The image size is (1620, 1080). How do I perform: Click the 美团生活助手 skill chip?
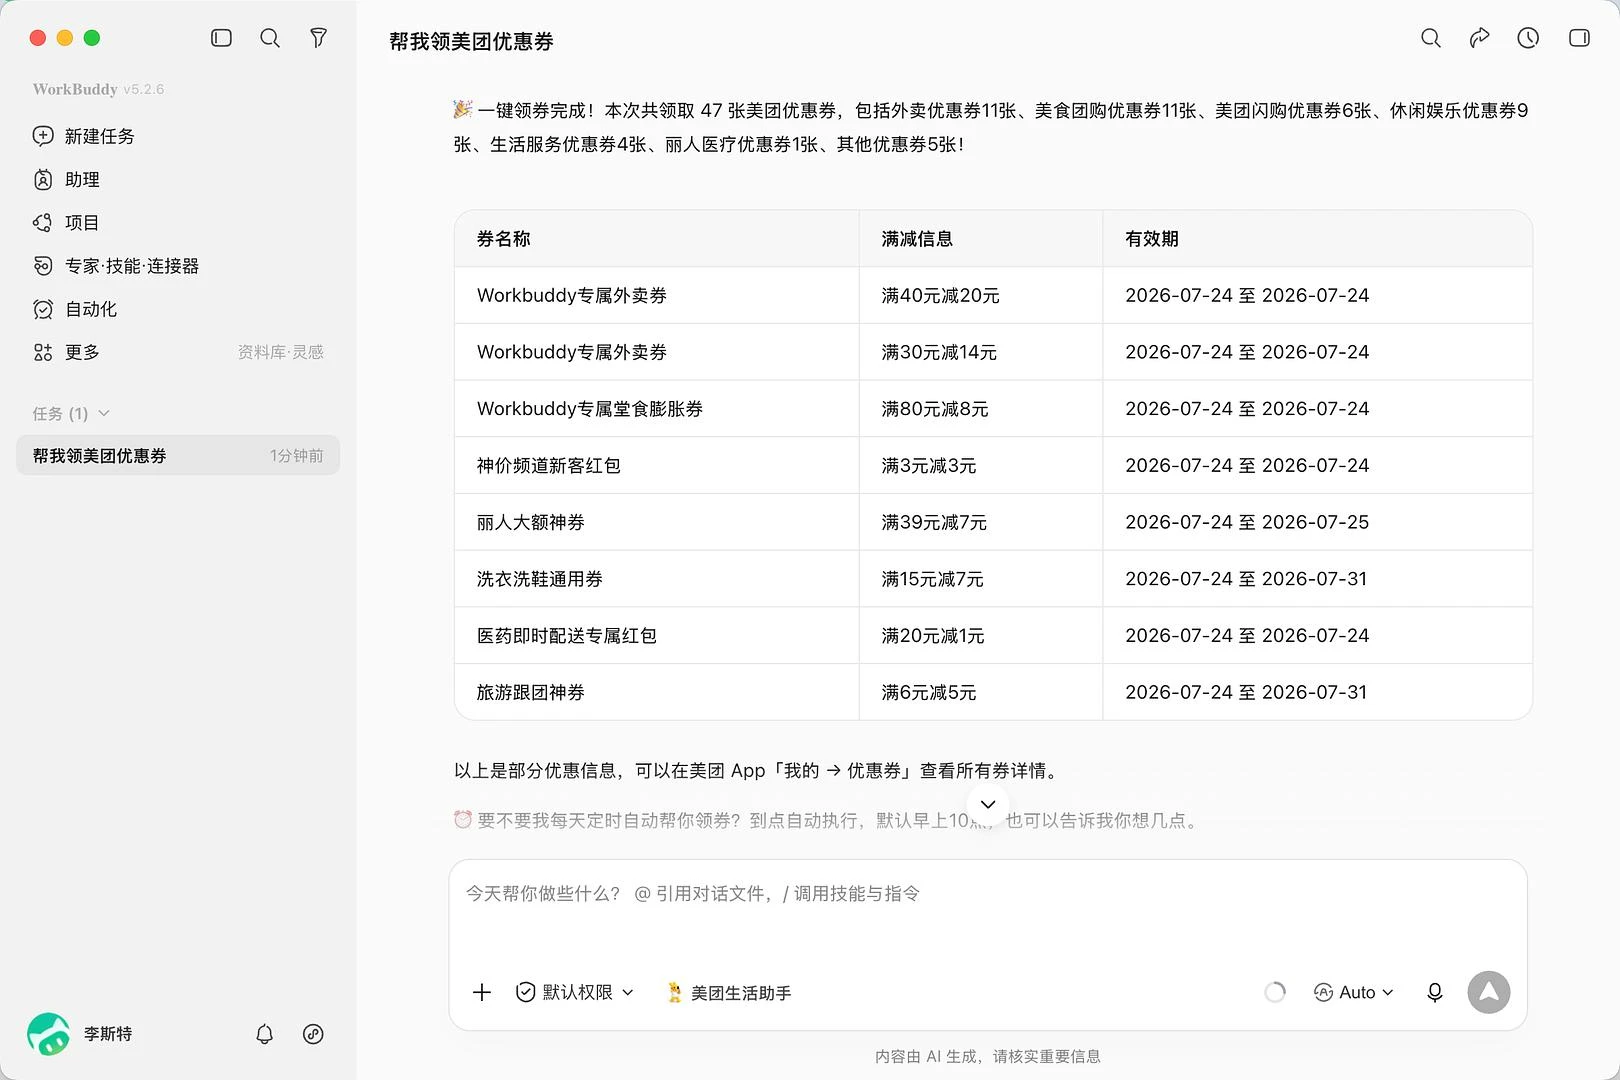728,992
